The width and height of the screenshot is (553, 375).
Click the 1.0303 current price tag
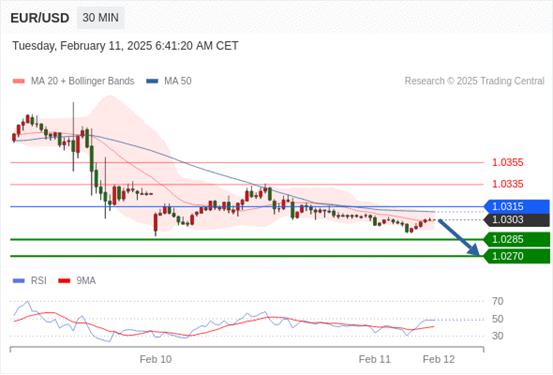(517, 220)
